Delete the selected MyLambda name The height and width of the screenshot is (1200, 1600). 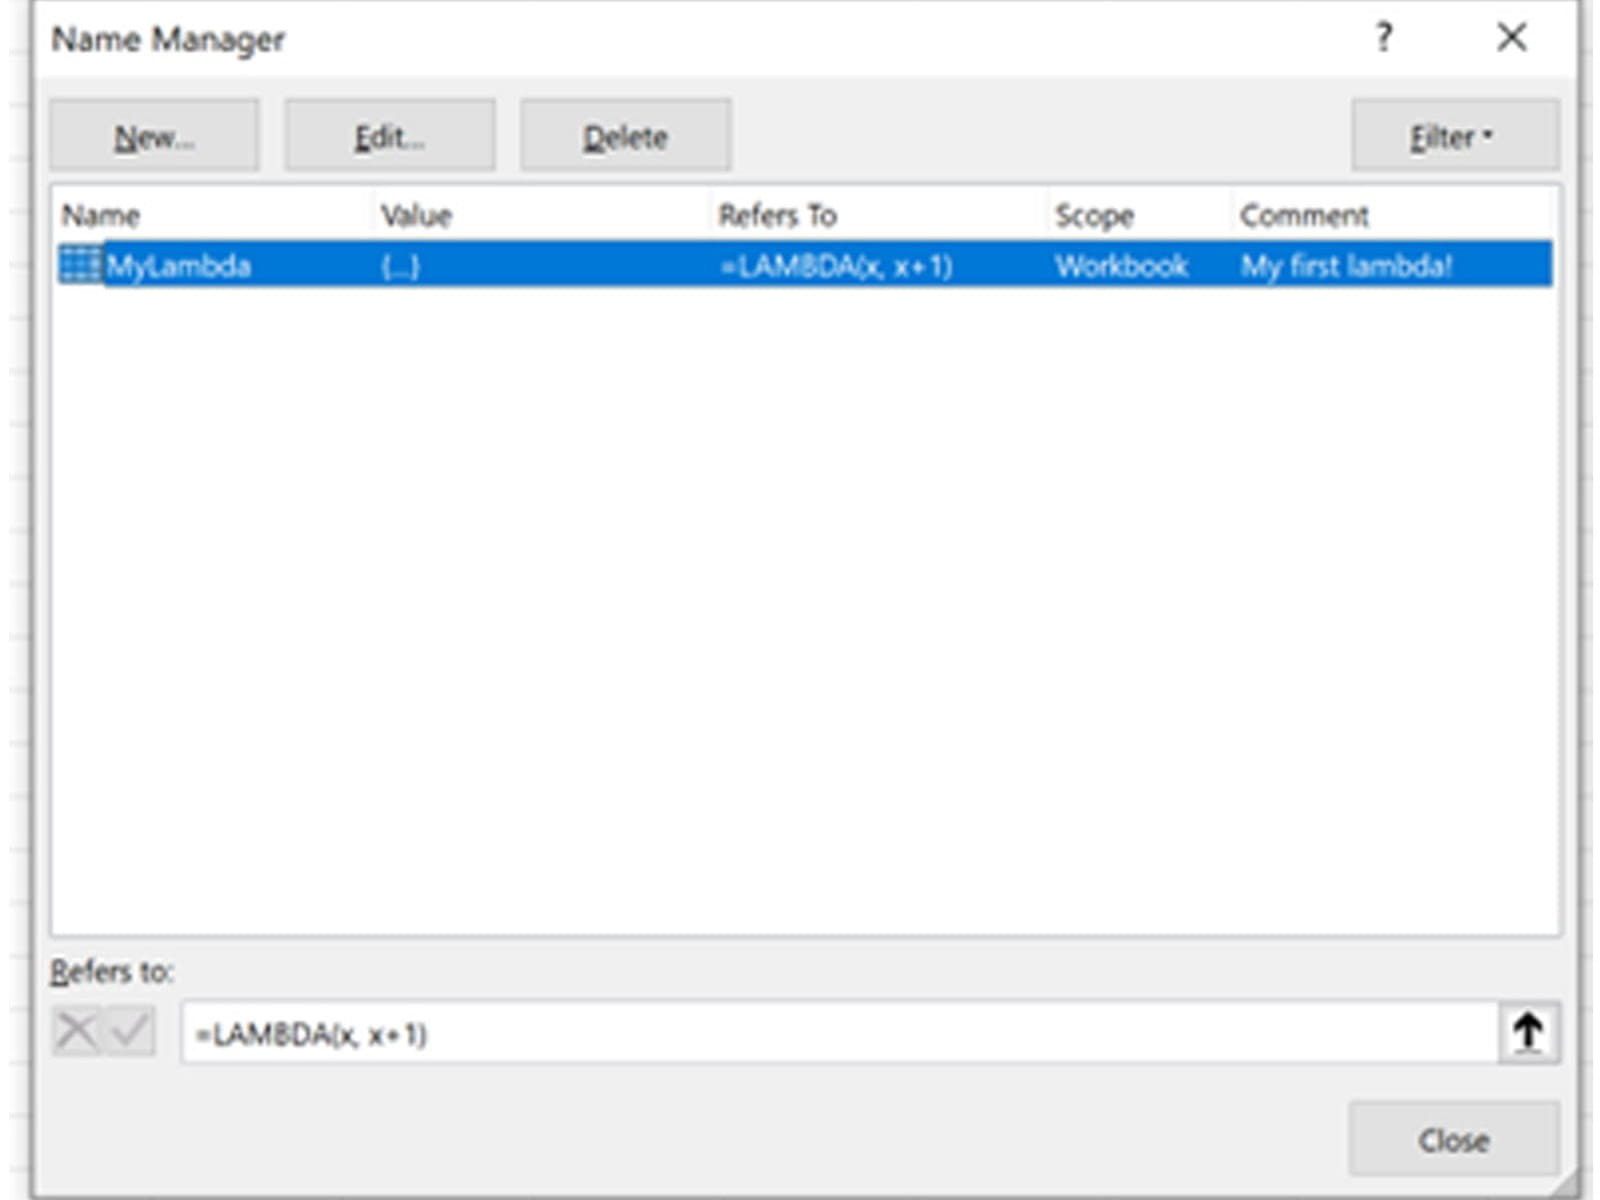(625, 136)
